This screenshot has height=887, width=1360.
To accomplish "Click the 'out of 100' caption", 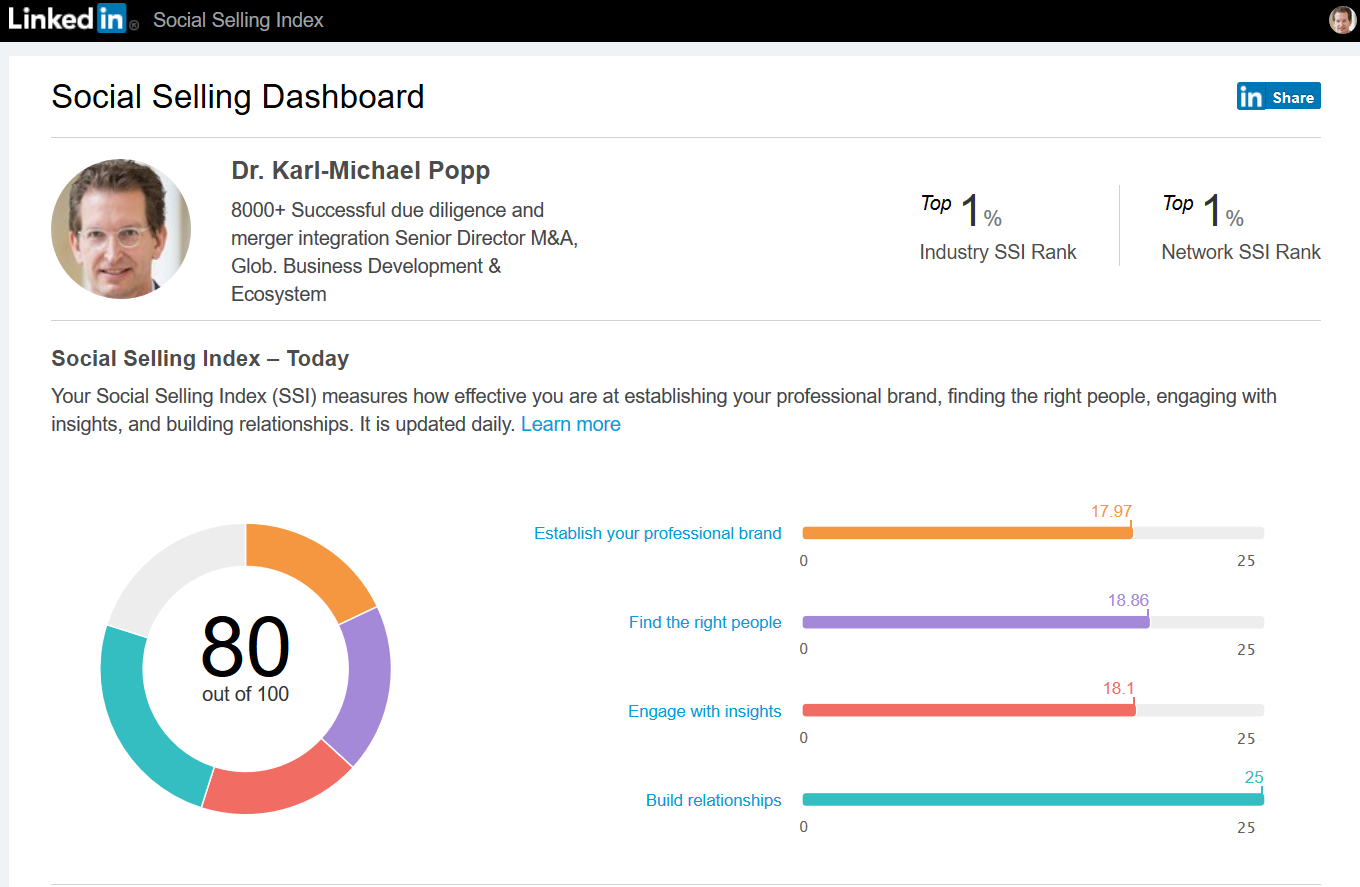I will [x=245, y=694].
